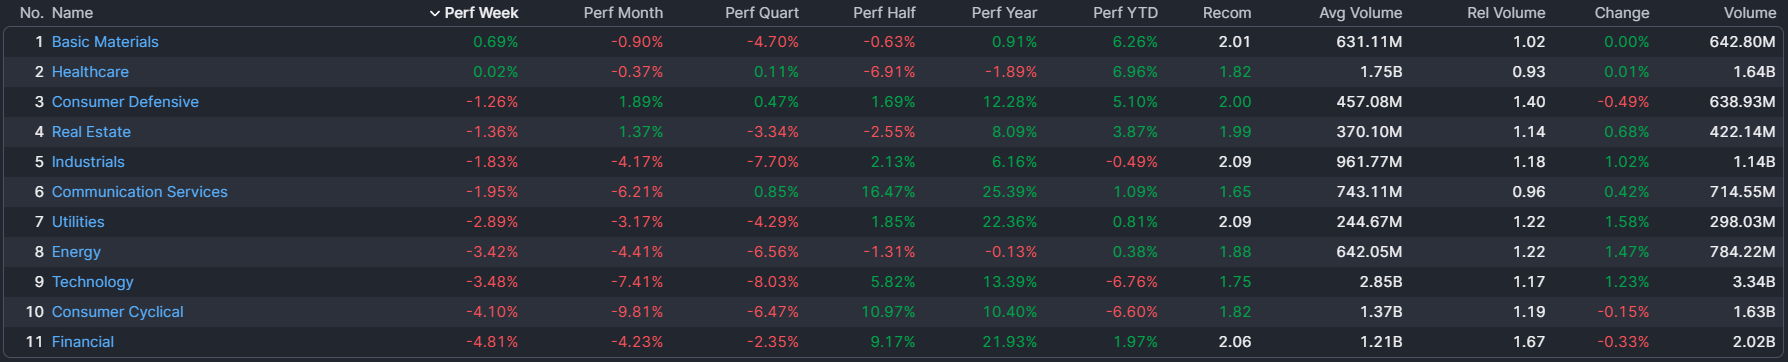Sort by Perf YTD column header
This screenshot has width=1788, height=362.
point(1125,13)
